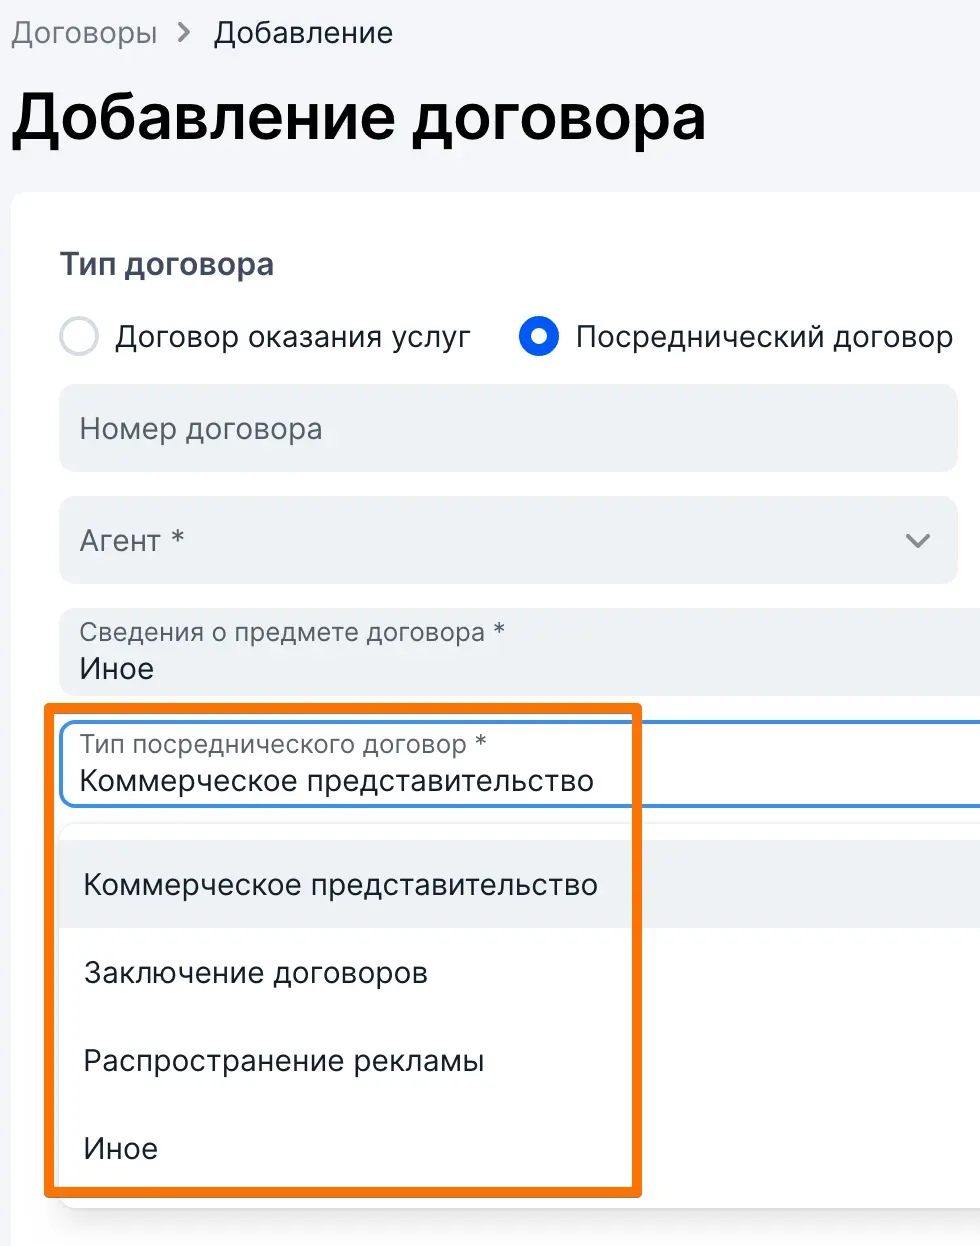Viewport: 980px width, 1246px height.
Task: Click the Добавление breadcrumb item
Action: [303, 33]
